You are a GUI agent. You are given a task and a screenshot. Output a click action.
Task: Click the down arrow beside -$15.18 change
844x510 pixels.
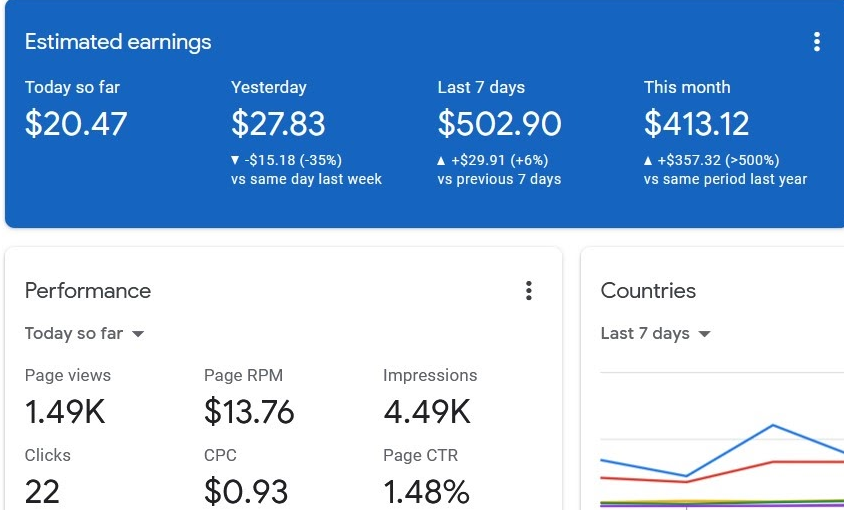pos(235,160)
